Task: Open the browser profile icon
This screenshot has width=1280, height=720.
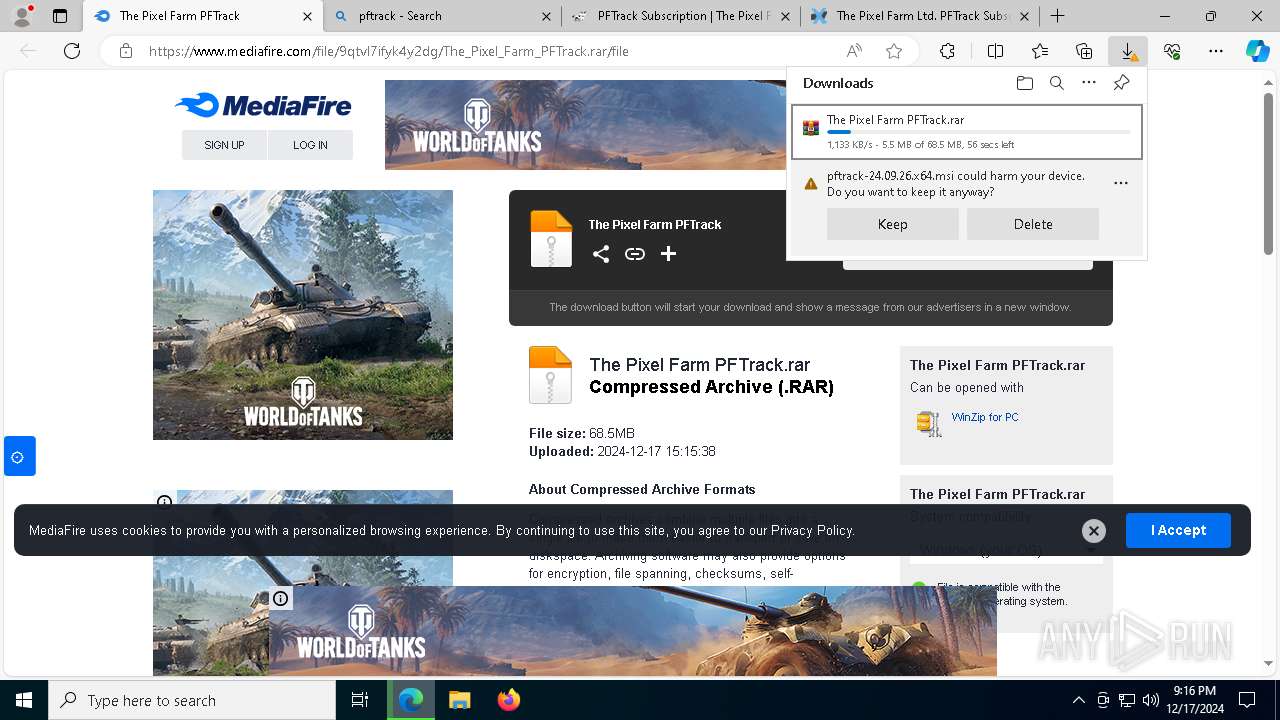Action: click(x=22, y=16)
